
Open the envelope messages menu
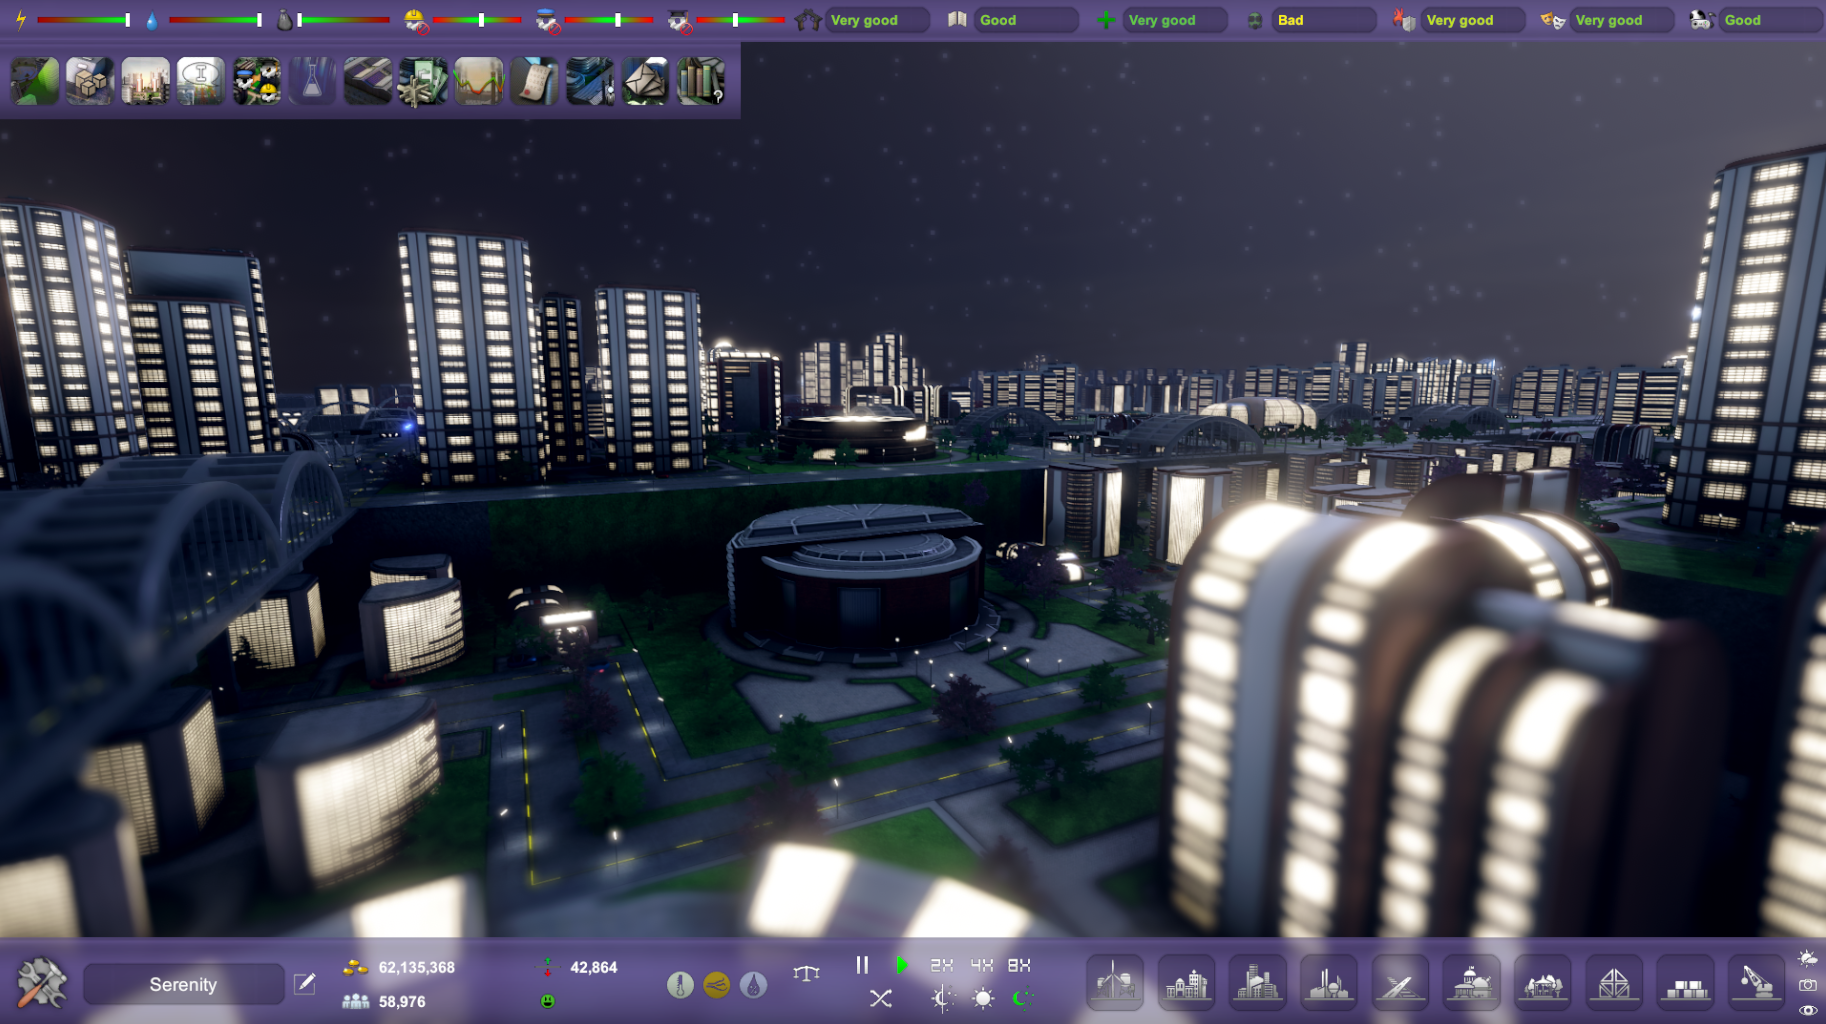tap(645, 81)
